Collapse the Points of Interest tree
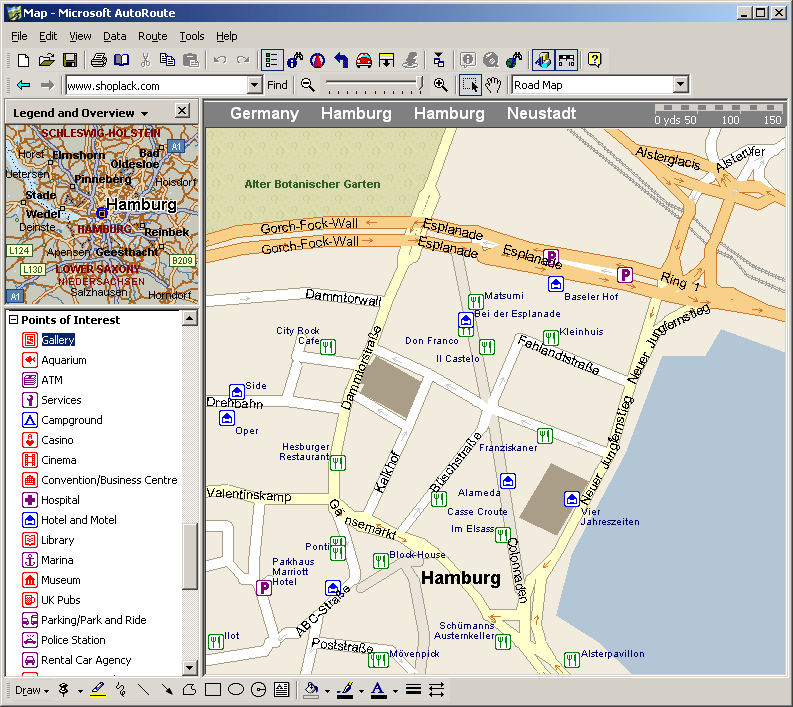Image resolution: width=793 pixels, height=707 pixels. [14, 320]
